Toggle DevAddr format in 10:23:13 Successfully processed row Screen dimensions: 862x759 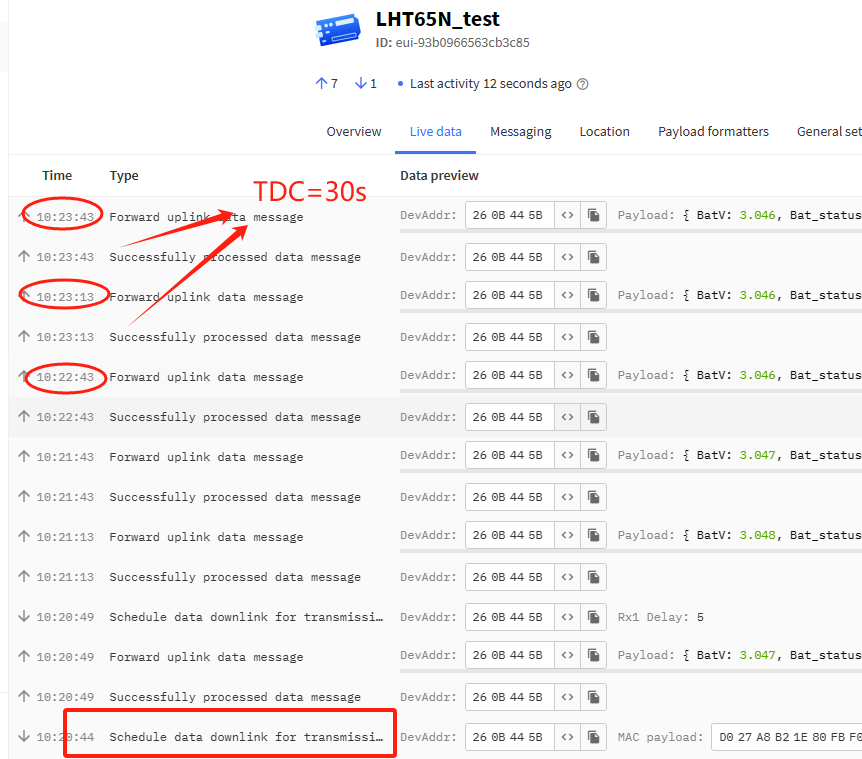pyautogui.click(x=567, y=337)
